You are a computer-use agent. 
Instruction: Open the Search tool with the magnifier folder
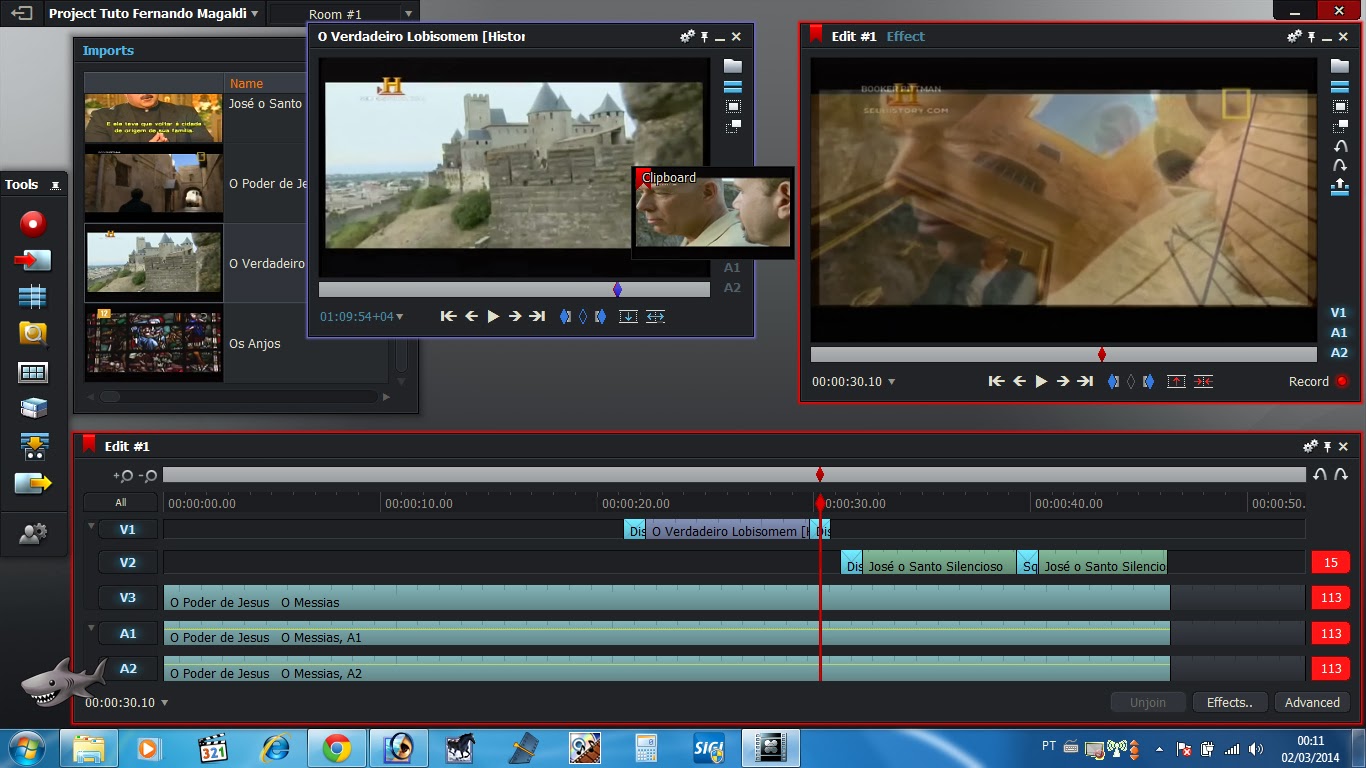[33, 334]
